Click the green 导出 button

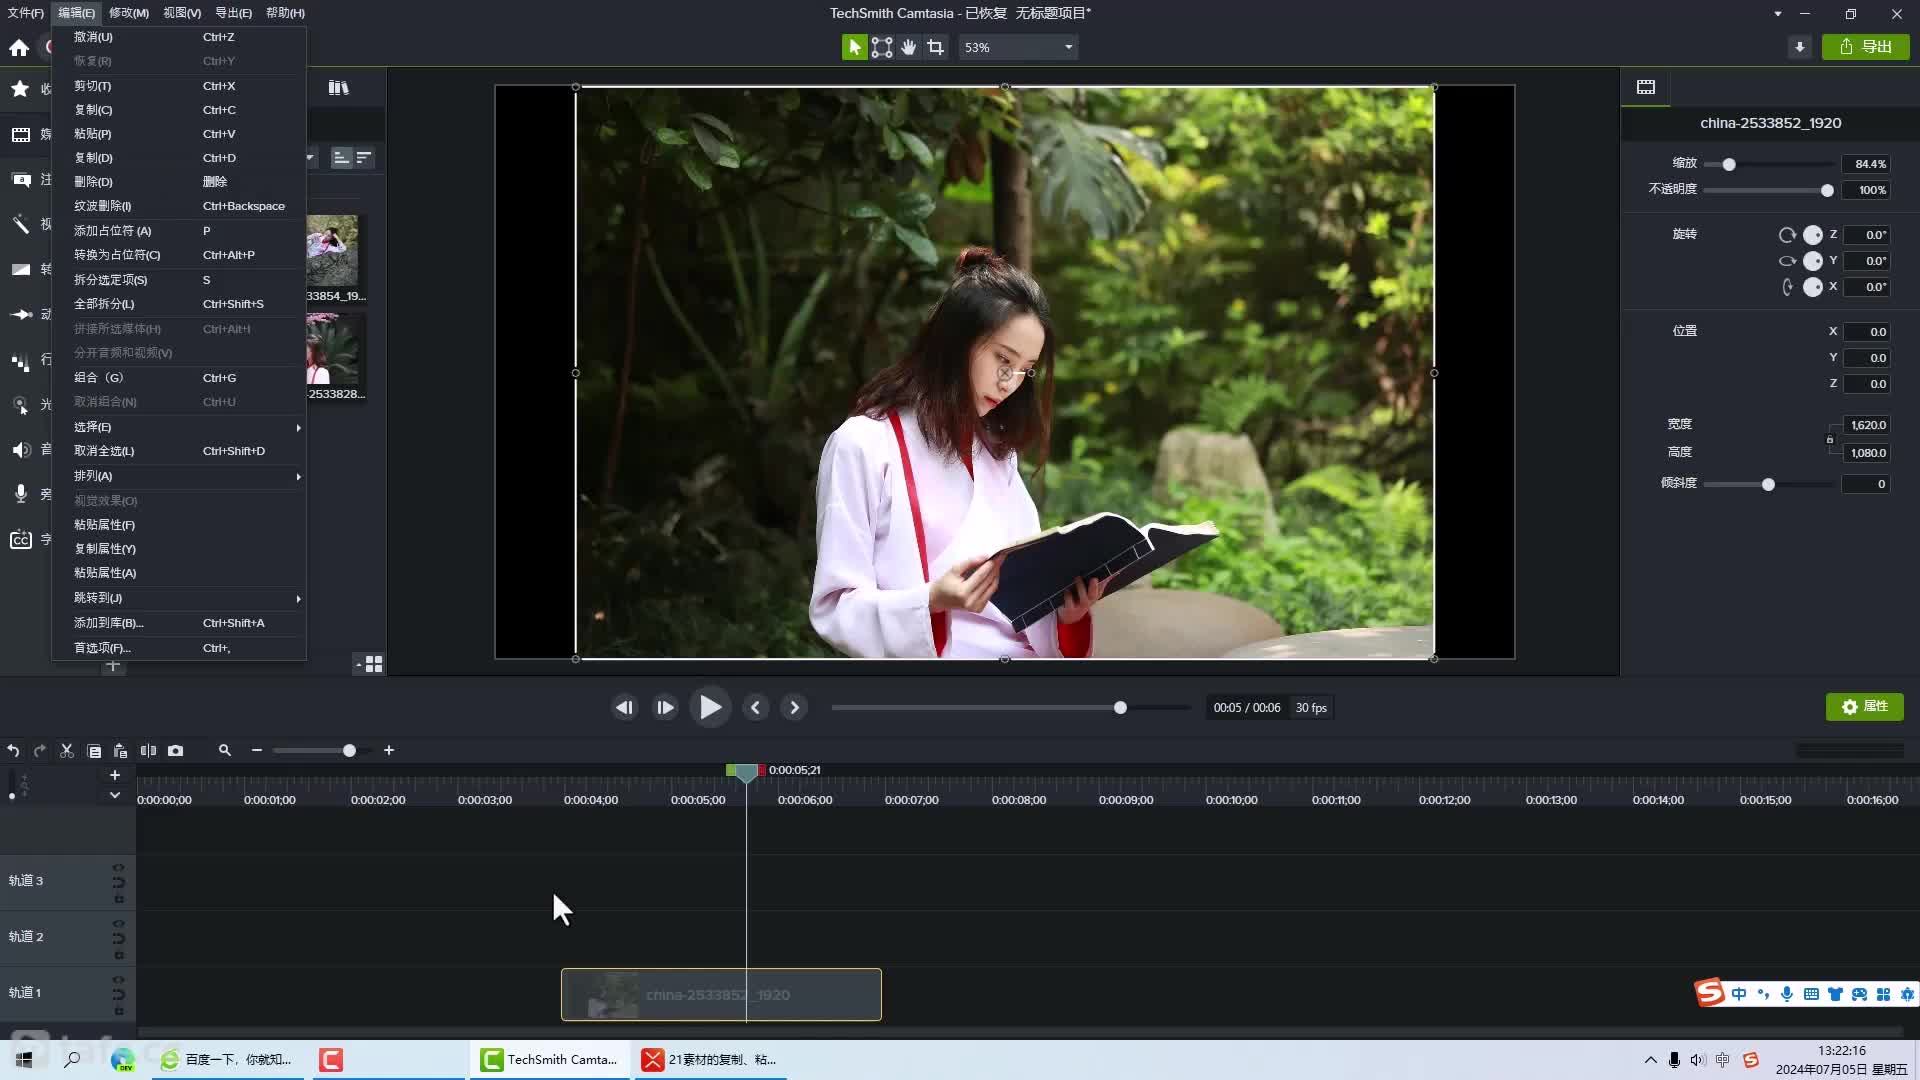[x=1866, y=47]
